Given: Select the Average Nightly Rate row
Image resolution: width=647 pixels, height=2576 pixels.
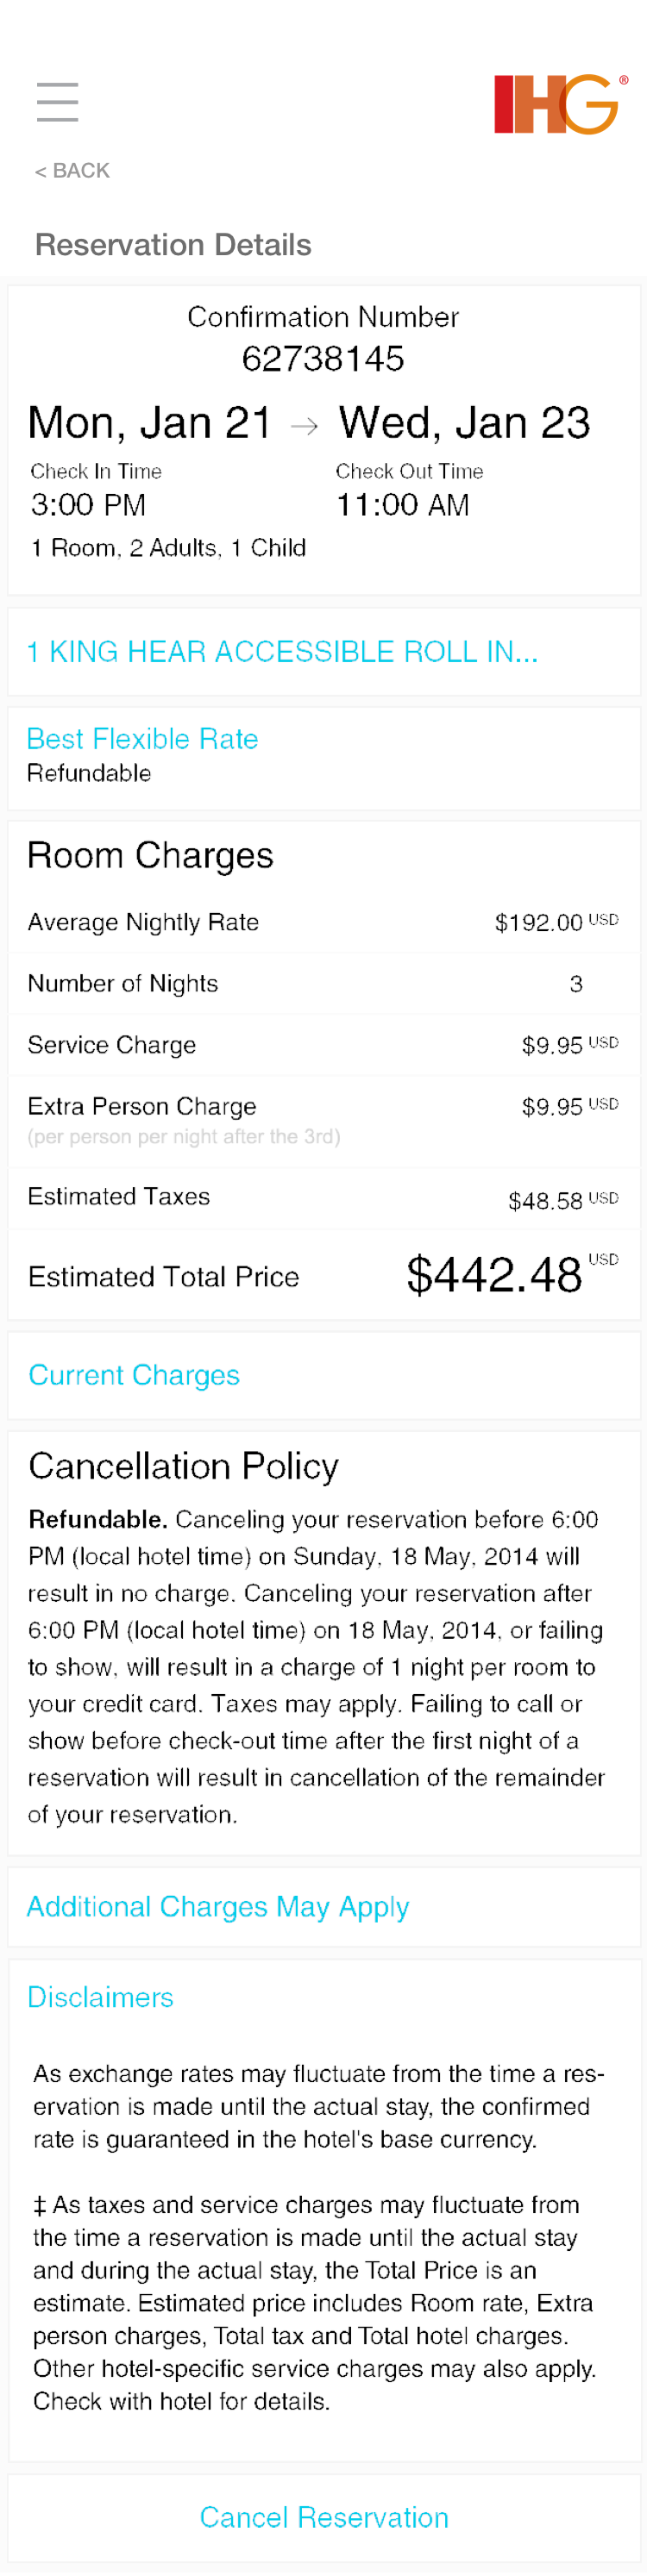Looking at the screenshot, I should coord(323,922).
